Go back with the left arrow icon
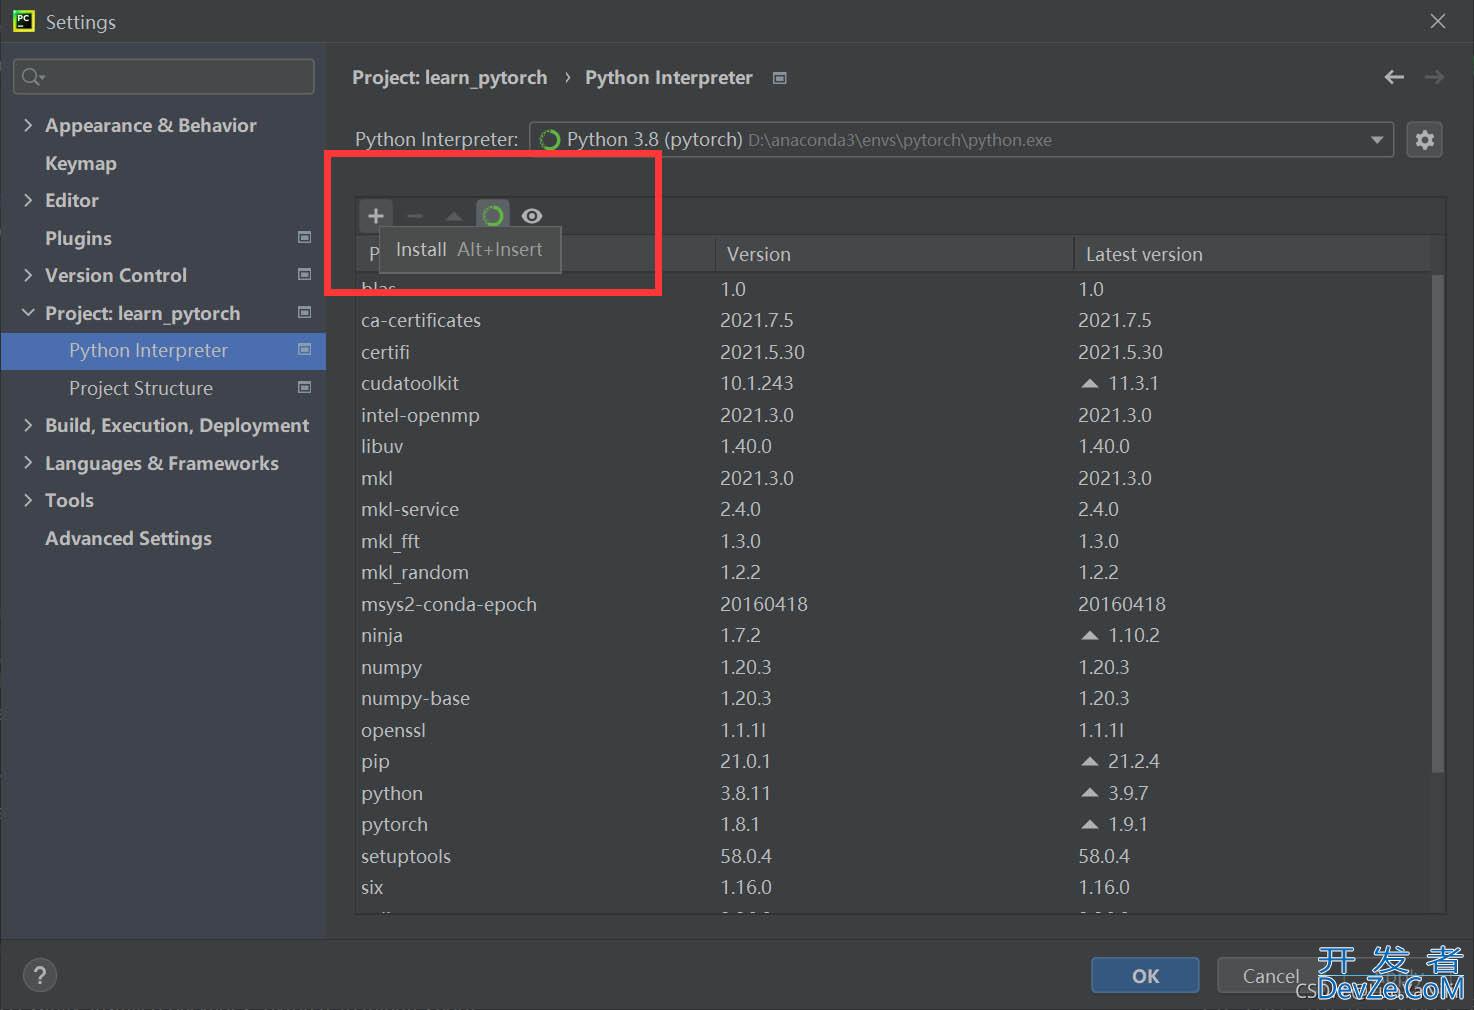This screenshot has width=1474, height=1010. pos(1394,77)
